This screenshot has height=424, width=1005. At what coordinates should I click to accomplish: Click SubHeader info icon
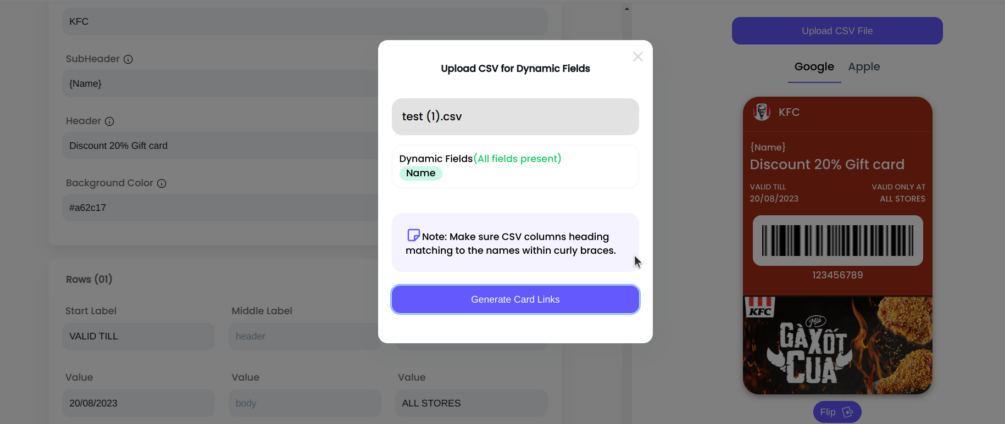(128, 59)
